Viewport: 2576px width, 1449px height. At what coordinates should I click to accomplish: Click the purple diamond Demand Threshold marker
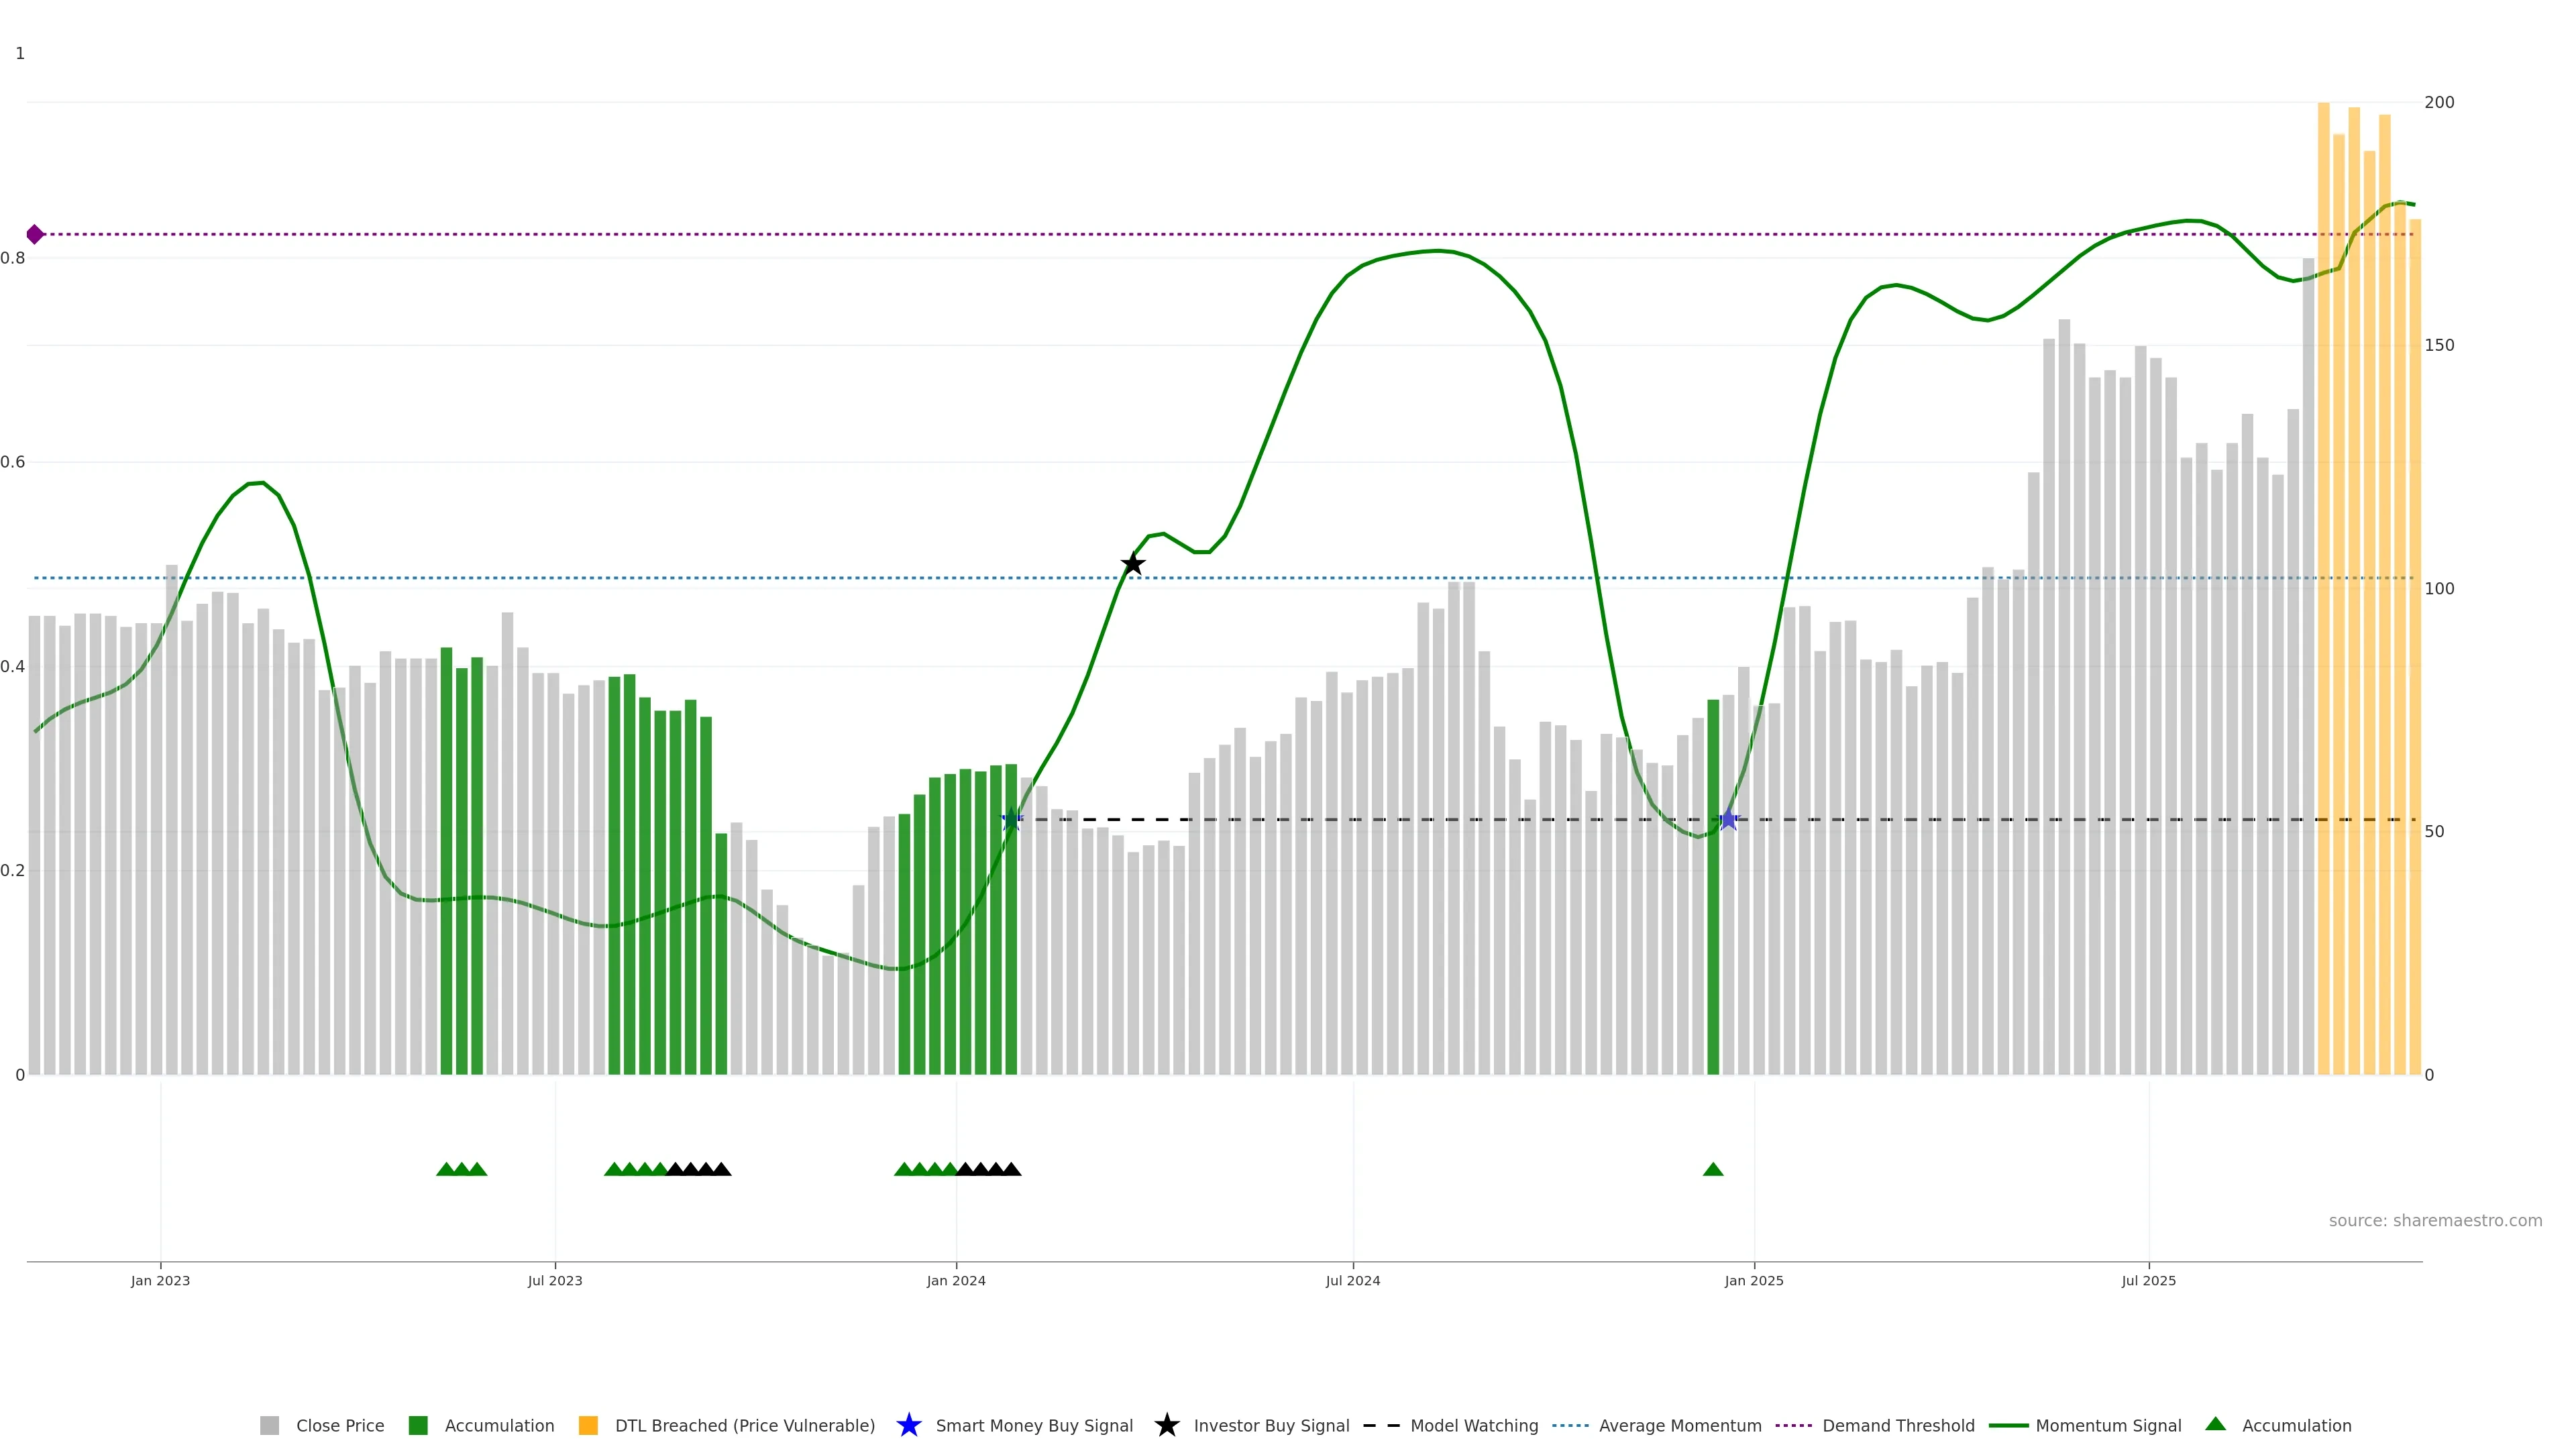[35, 234]
